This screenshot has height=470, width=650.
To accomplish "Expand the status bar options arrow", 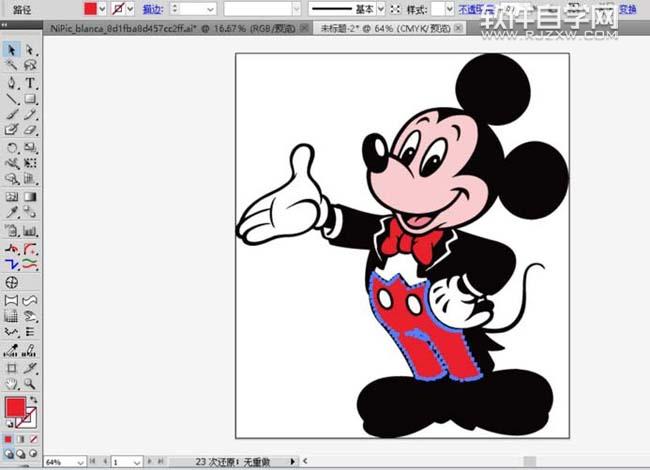I will [292, 461].
